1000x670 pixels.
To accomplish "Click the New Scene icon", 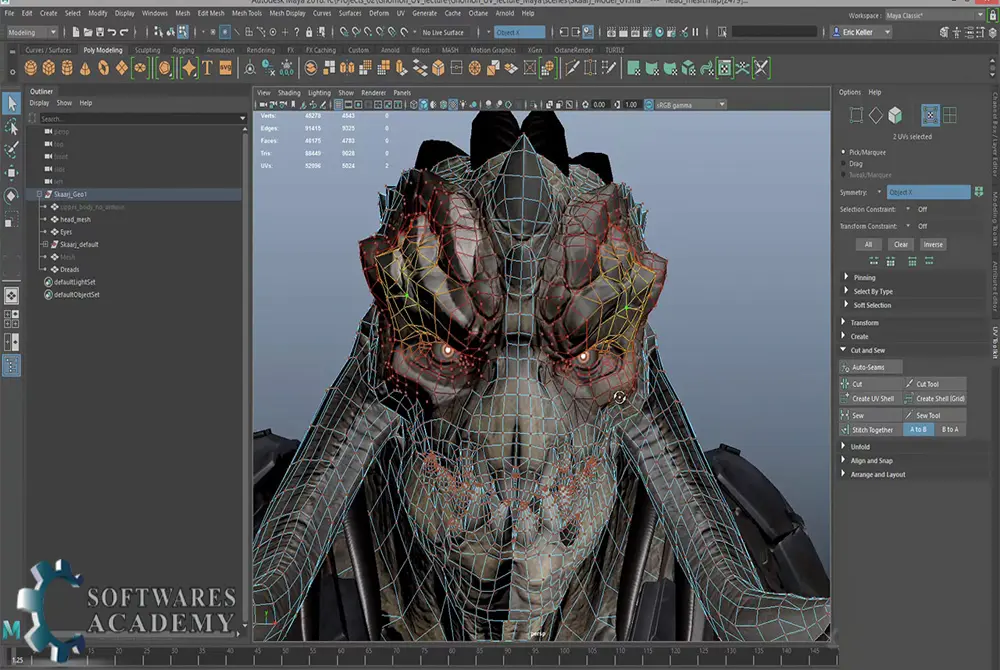I will (x=76, y=32).
